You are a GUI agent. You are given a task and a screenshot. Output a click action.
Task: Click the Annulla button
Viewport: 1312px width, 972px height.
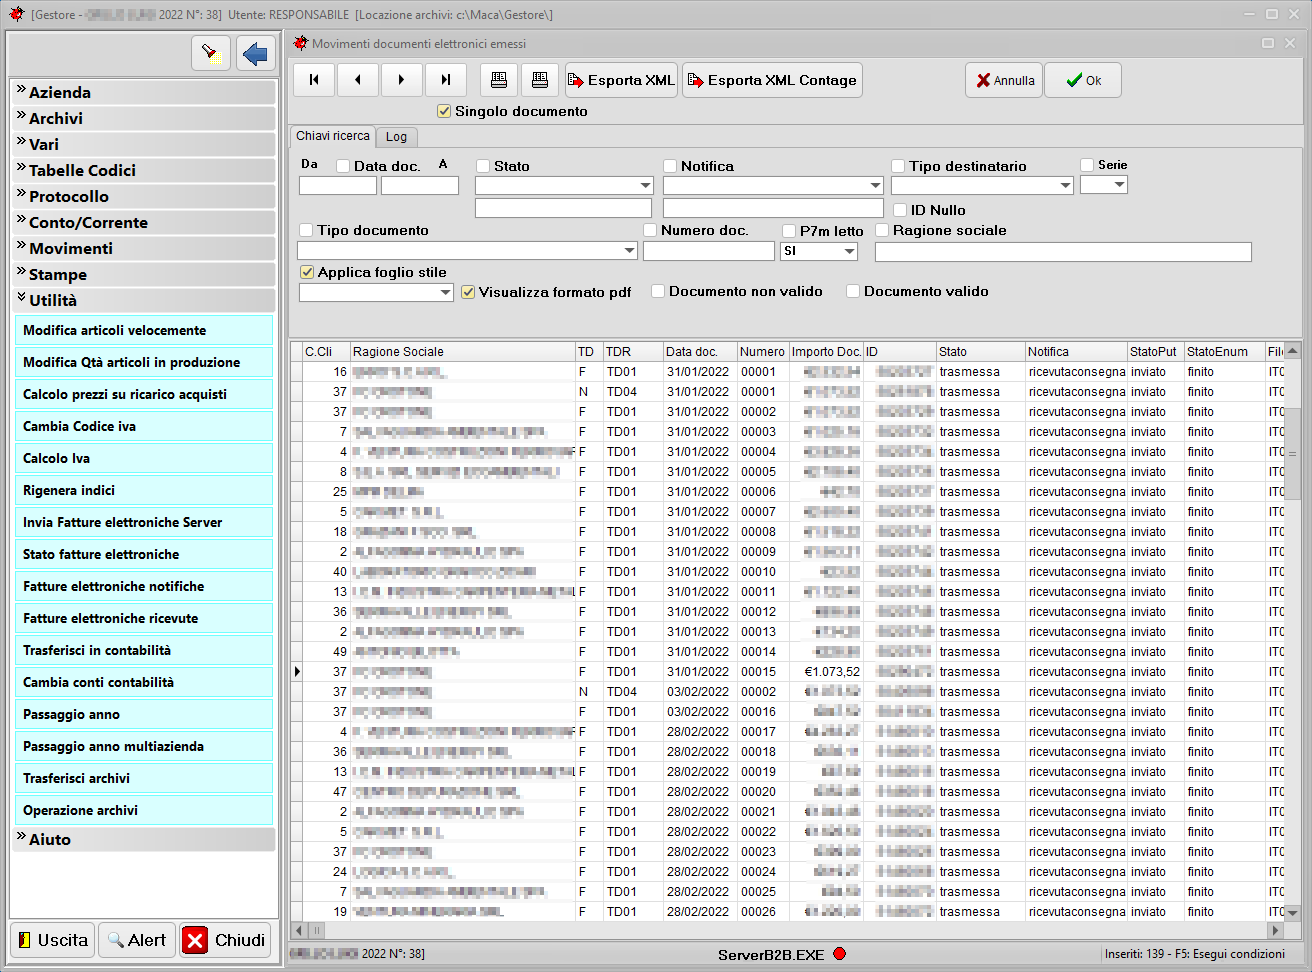click(x=1004, y=80)
